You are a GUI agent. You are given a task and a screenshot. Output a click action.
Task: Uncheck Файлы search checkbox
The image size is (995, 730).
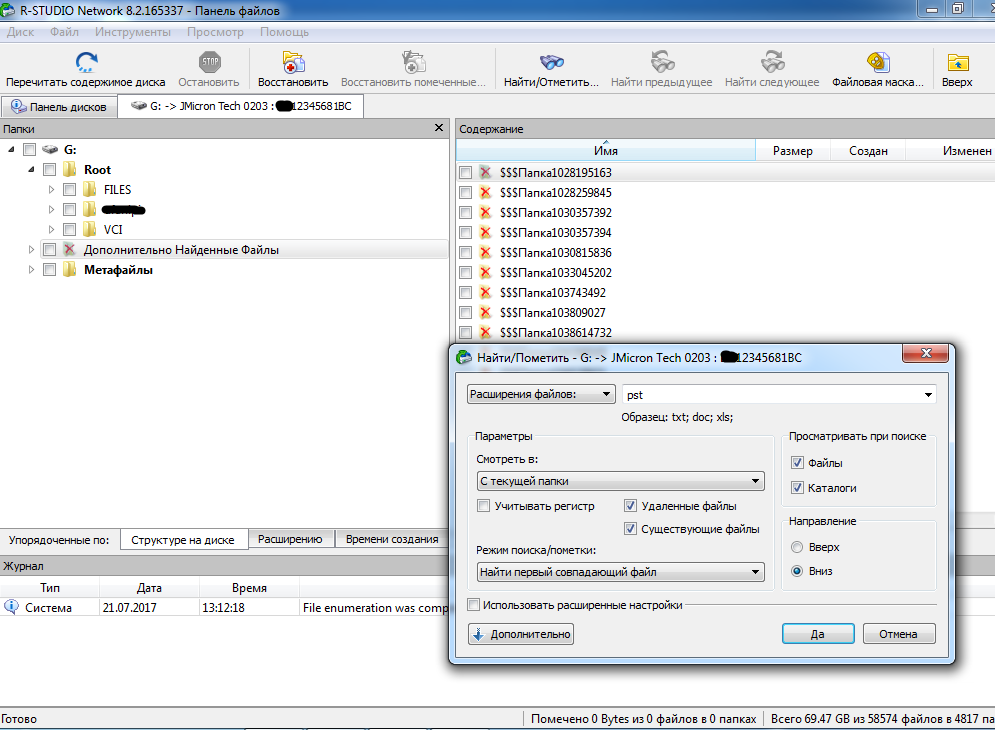798,463
